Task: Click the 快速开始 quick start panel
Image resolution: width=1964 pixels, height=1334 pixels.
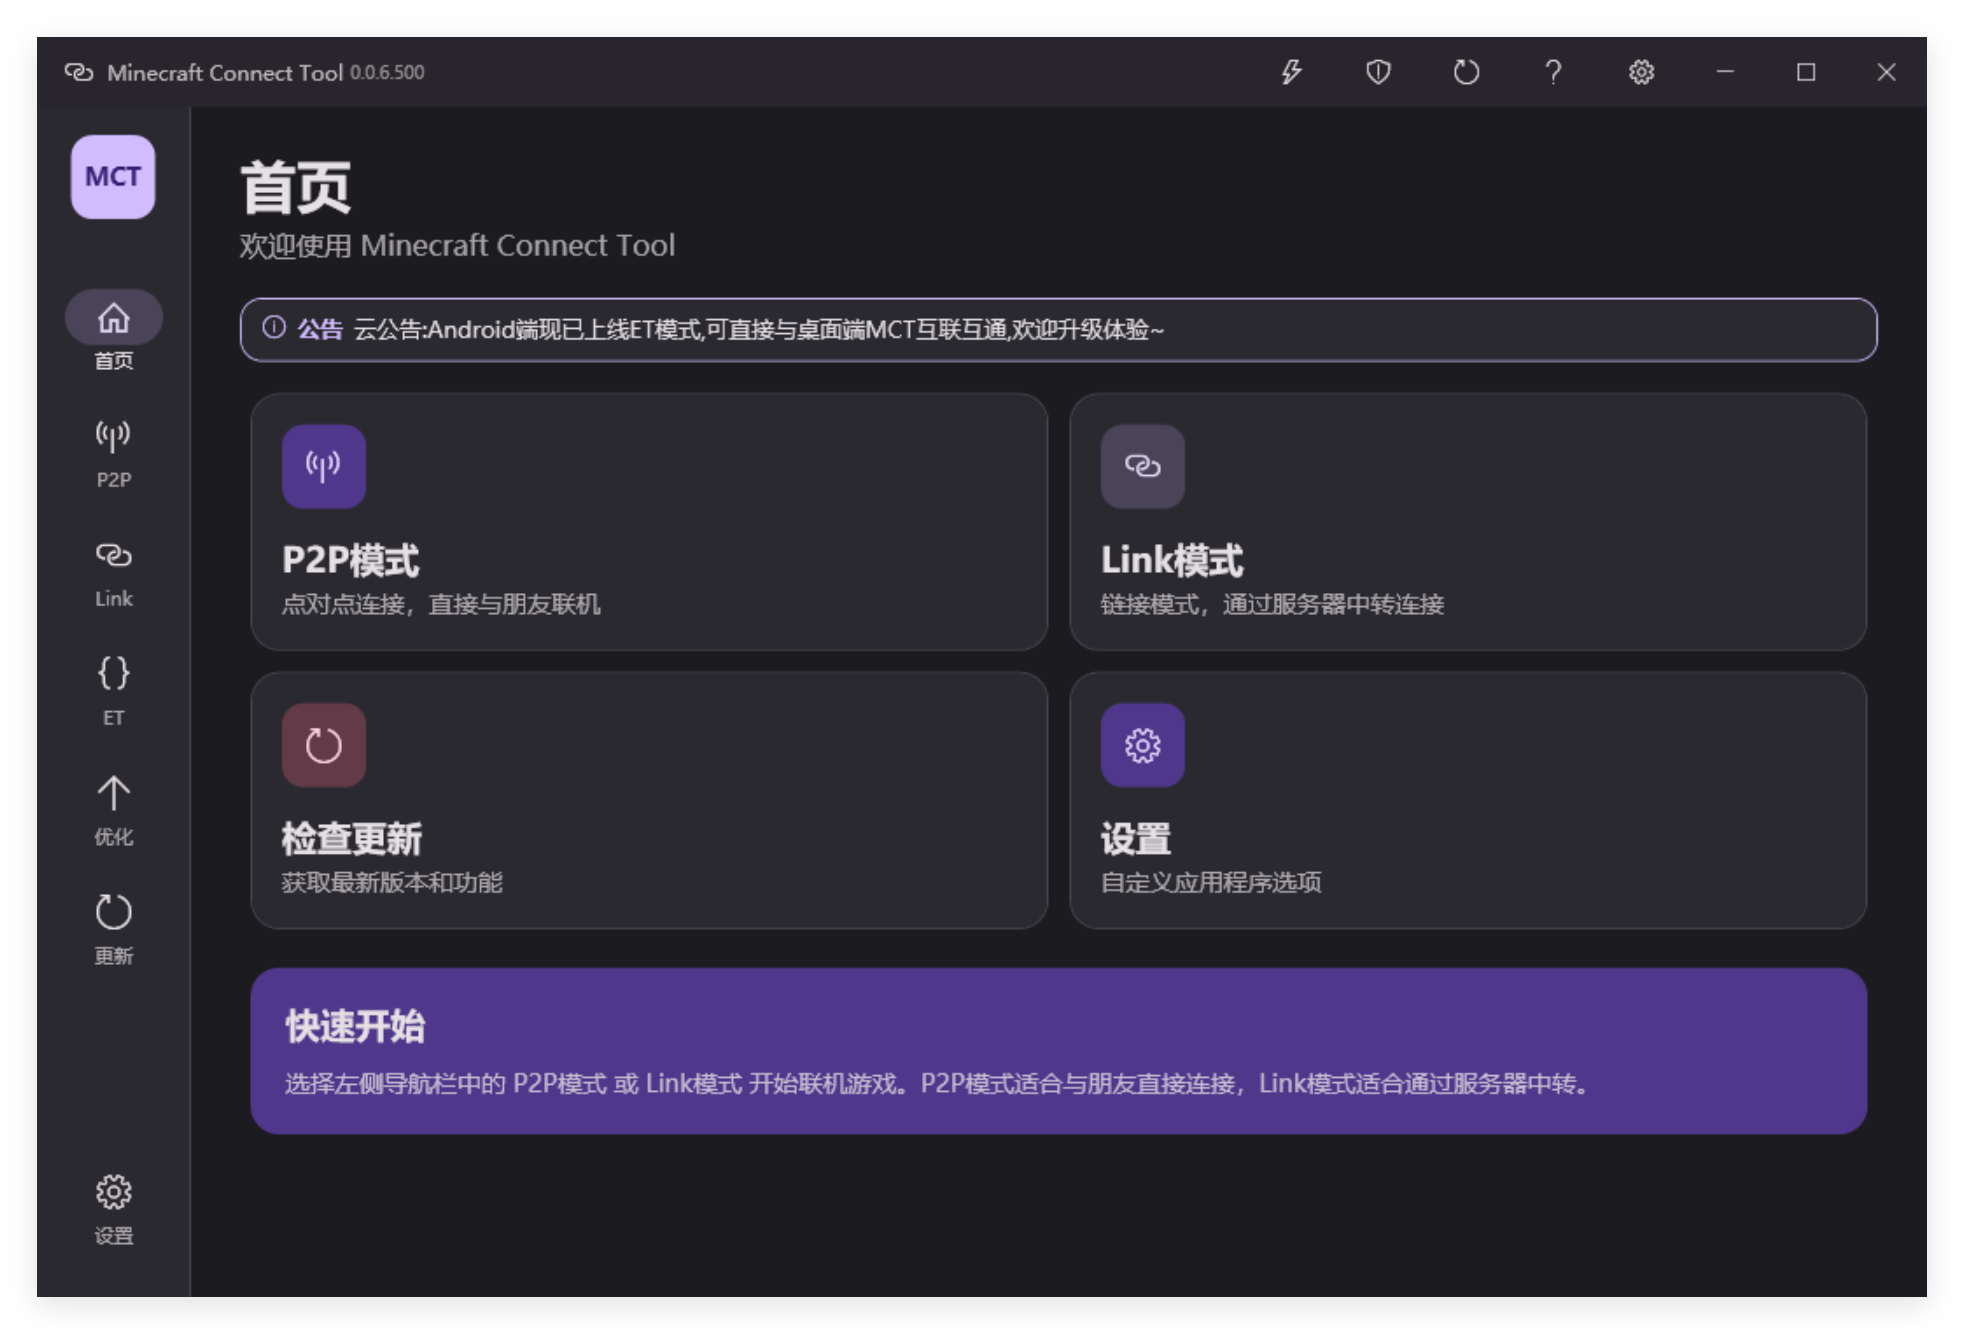Action: (1058, 1050)
